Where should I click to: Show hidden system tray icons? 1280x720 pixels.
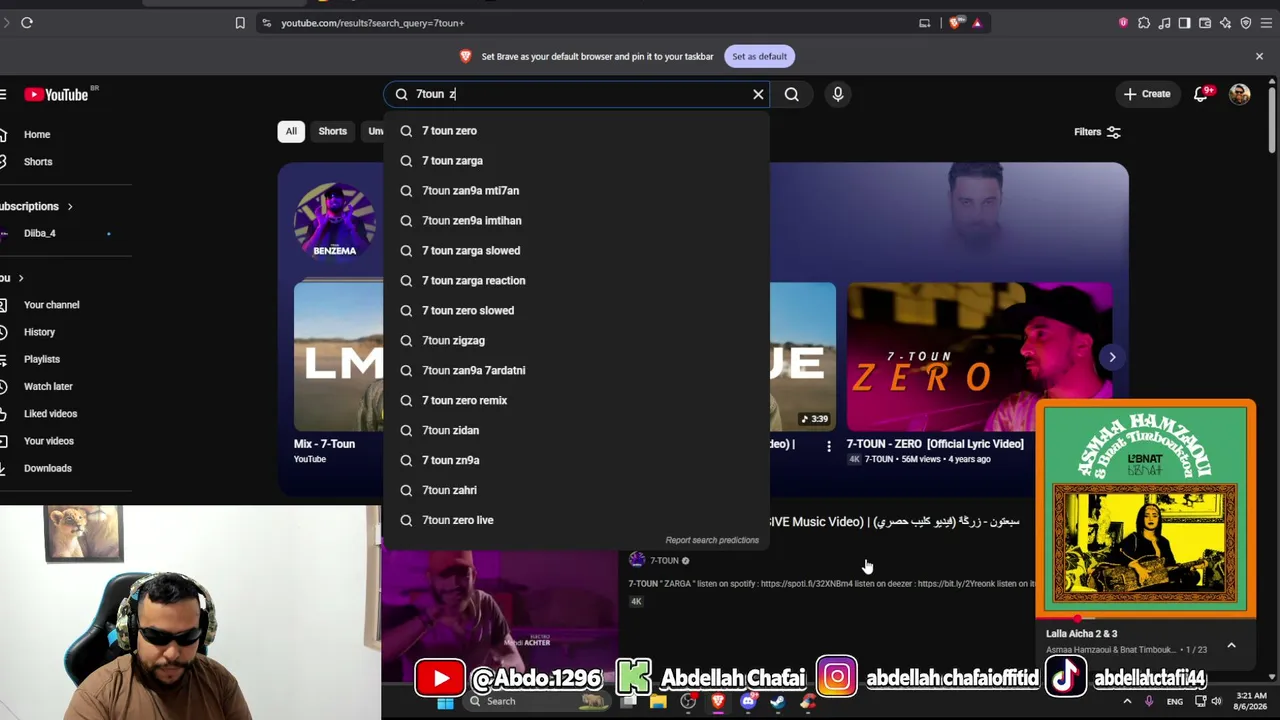1127,701
